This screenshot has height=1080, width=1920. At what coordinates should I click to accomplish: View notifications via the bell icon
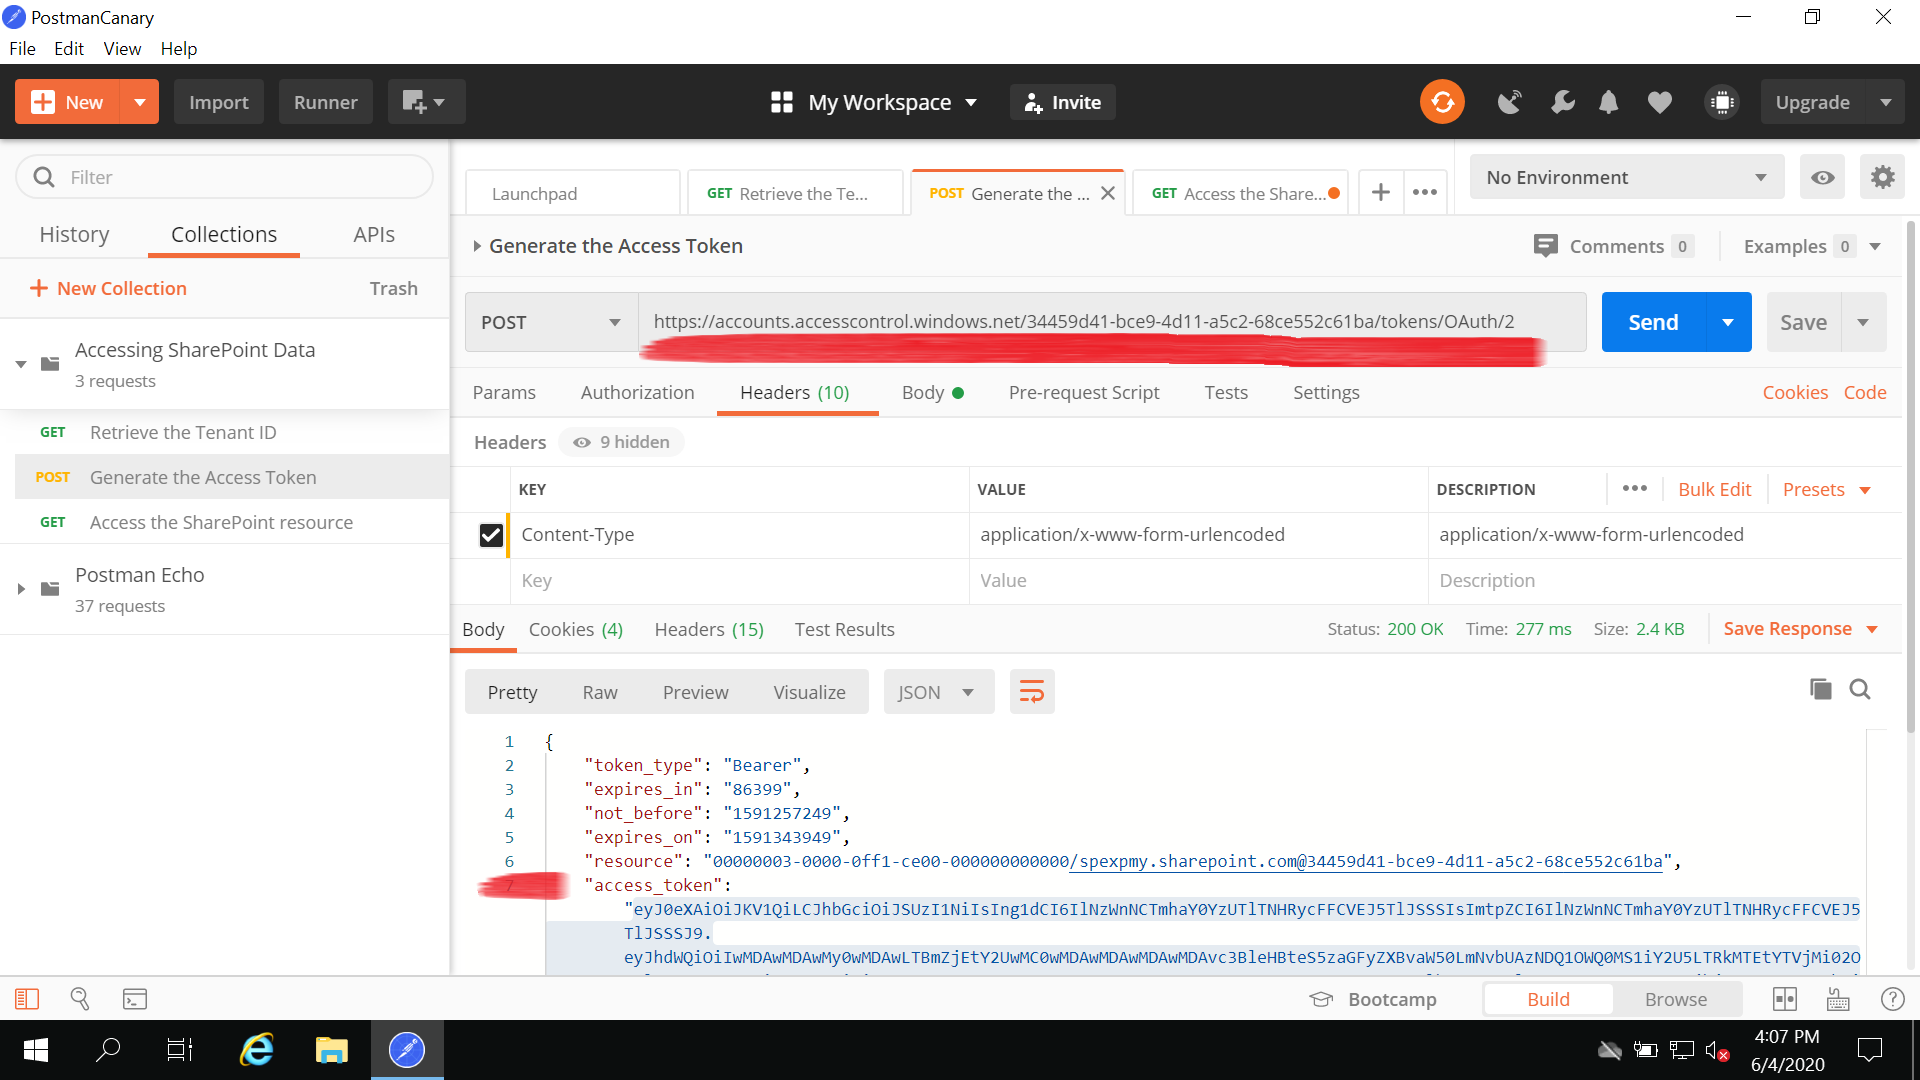1609,101
